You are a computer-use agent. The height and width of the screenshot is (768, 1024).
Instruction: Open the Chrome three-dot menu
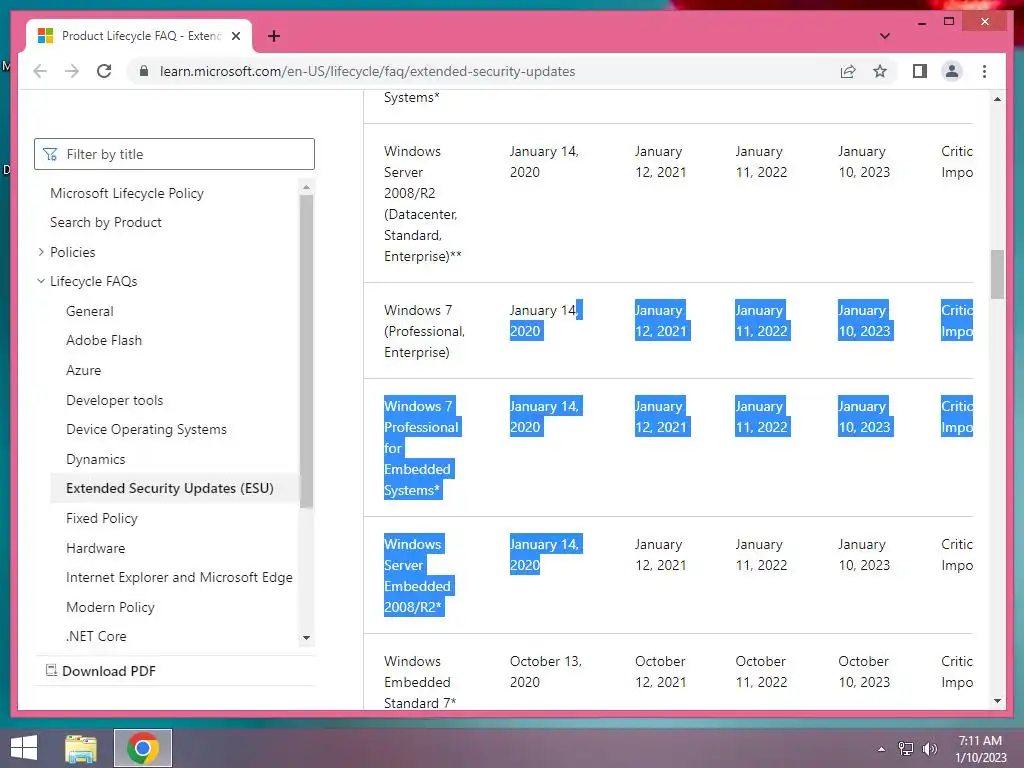[984, 71]
